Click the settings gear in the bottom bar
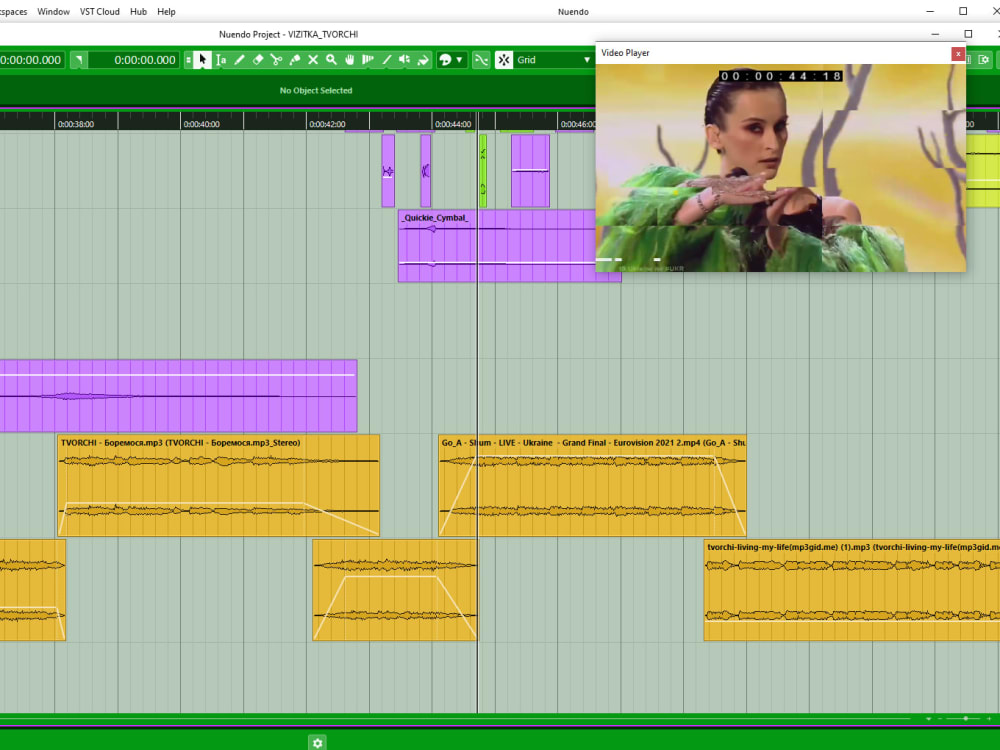 [x=318, y=743]
